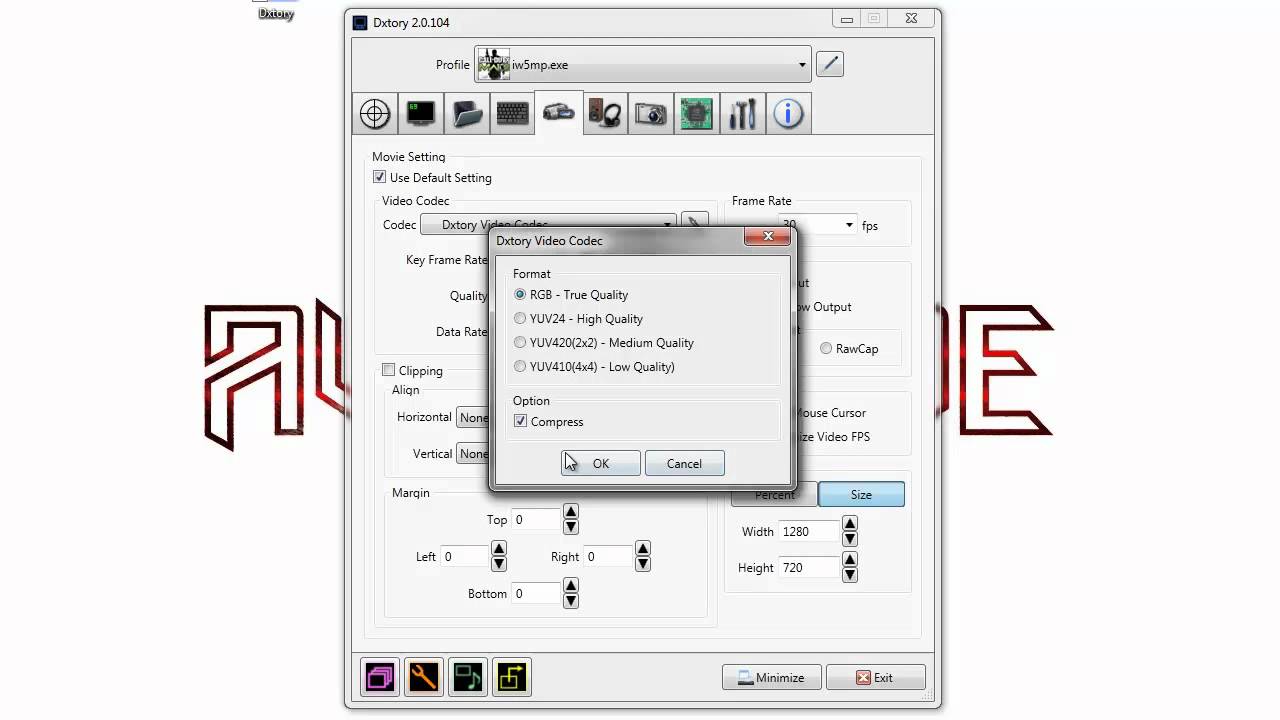Open the Frame Rate fps dropdown
Viewport: 1280px width, 720px height.
[849, 225]
